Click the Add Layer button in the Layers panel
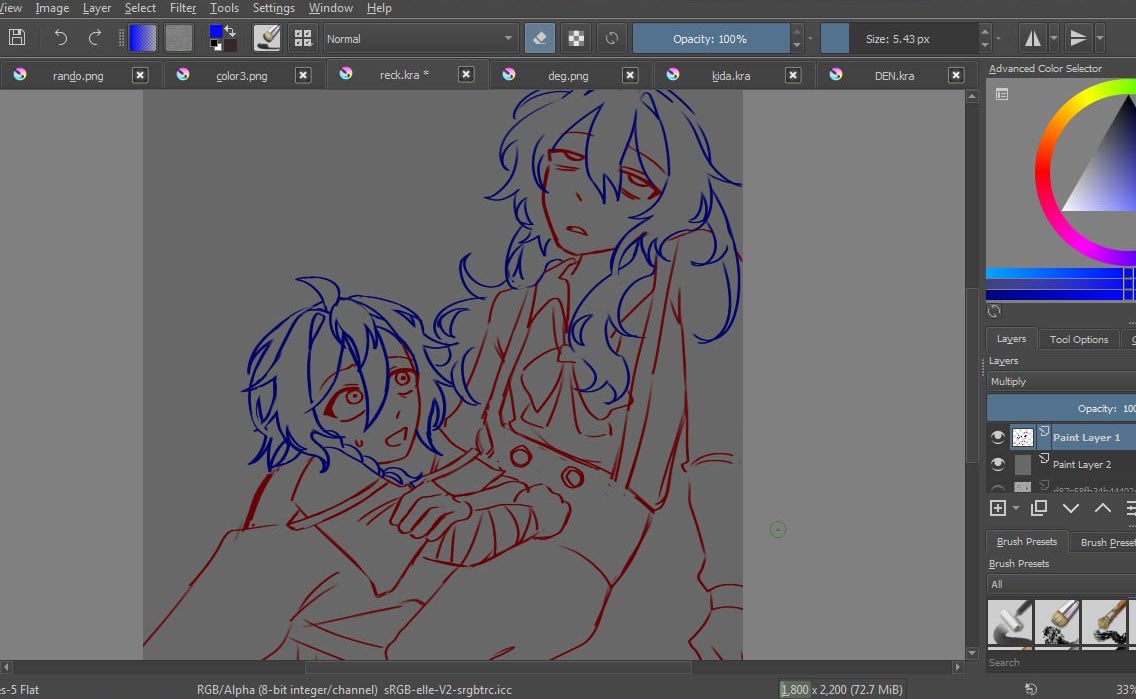Viewport: 1136px width, 699px height. (997, 508)
